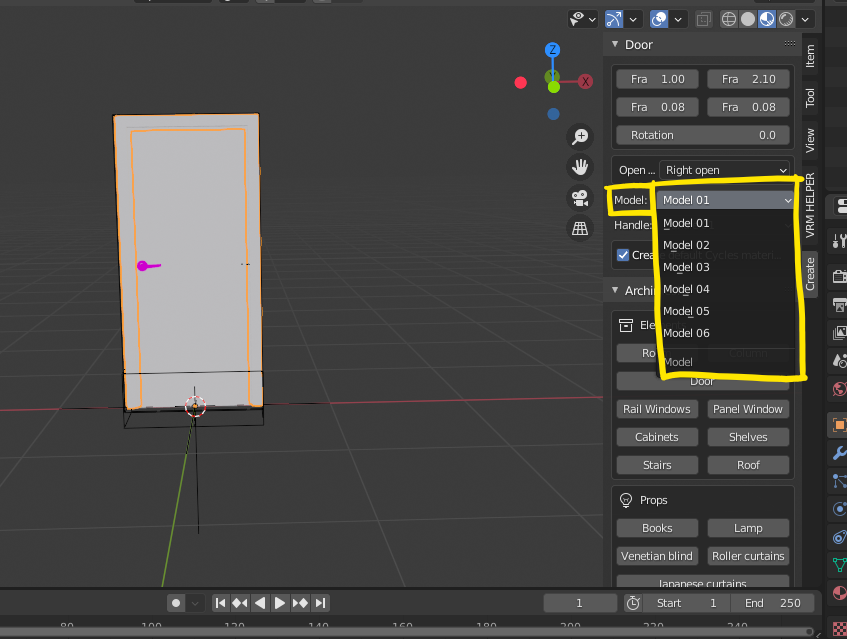Viewport: 847px width, 639px height.
Task: Collapse the Door panel
Action: click(x=615, y=44)
